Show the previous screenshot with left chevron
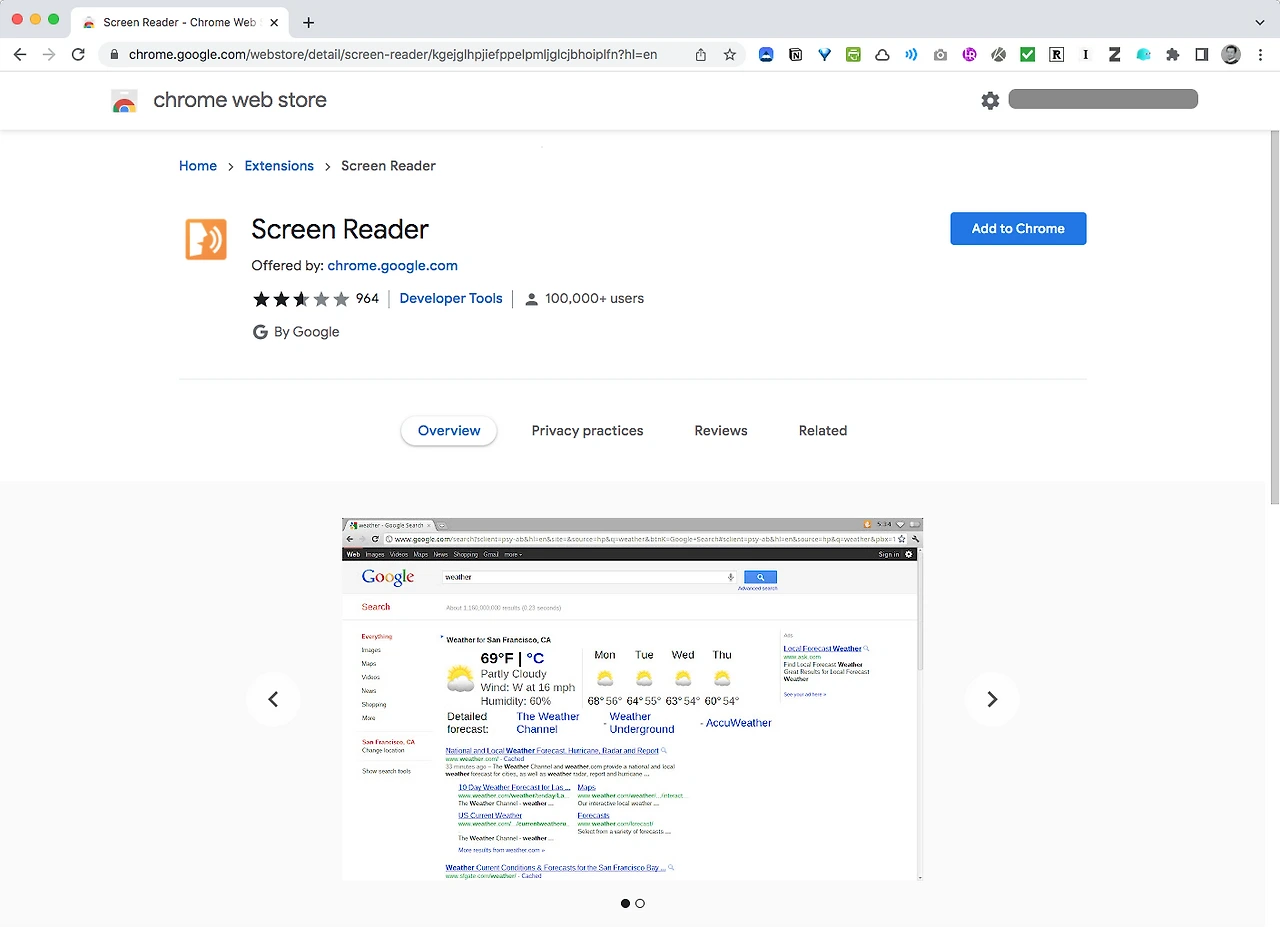This screenshot has width=1280, height=946. 273,699
